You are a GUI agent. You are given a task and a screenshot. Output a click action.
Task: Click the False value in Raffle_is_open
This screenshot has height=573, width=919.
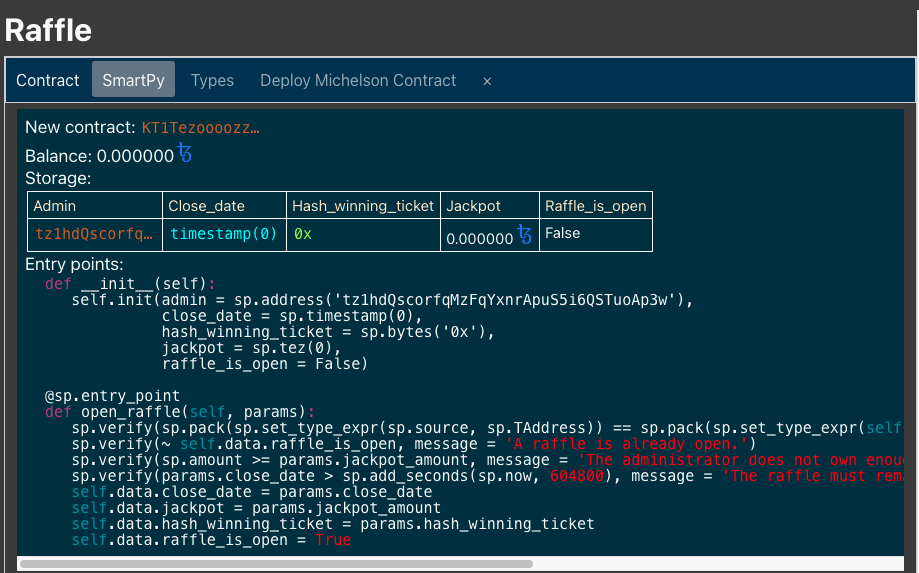click(562, 233)
